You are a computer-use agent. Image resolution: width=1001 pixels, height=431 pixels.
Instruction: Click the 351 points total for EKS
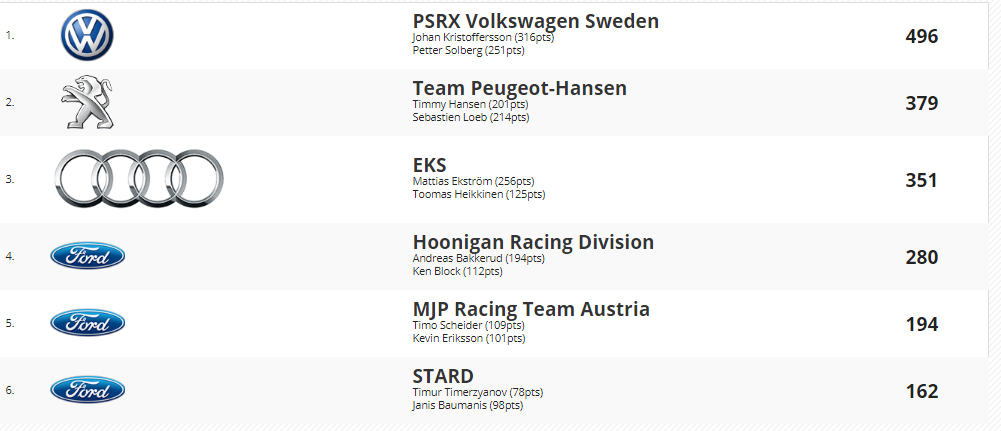pyautogui.click(x=921, y=180)
